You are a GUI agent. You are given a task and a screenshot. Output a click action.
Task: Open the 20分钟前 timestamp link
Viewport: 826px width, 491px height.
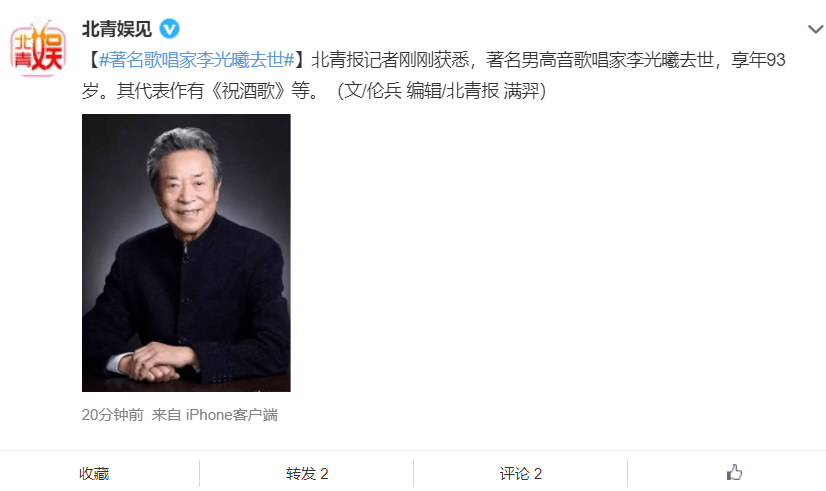112,415
